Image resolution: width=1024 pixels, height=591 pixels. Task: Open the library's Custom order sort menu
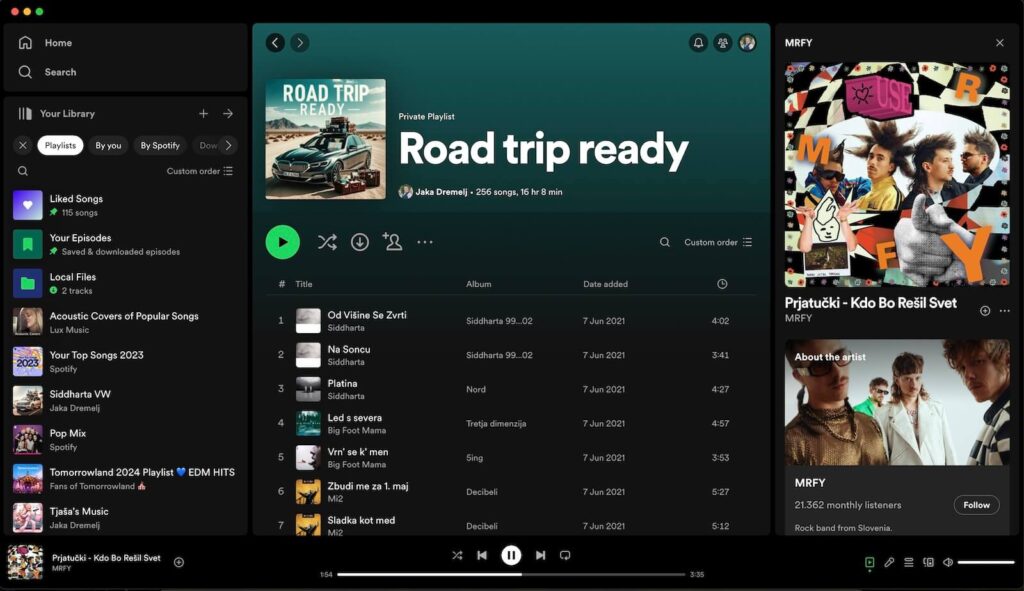click(x=200, y=171)
